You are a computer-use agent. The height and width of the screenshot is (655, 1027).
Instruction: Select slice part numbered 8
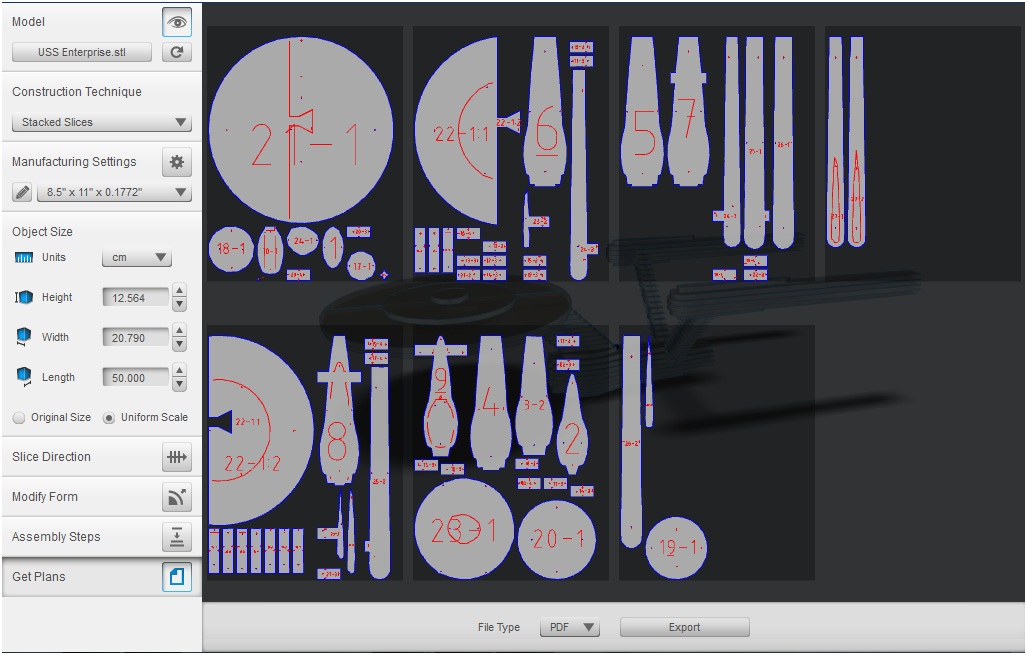339,411
